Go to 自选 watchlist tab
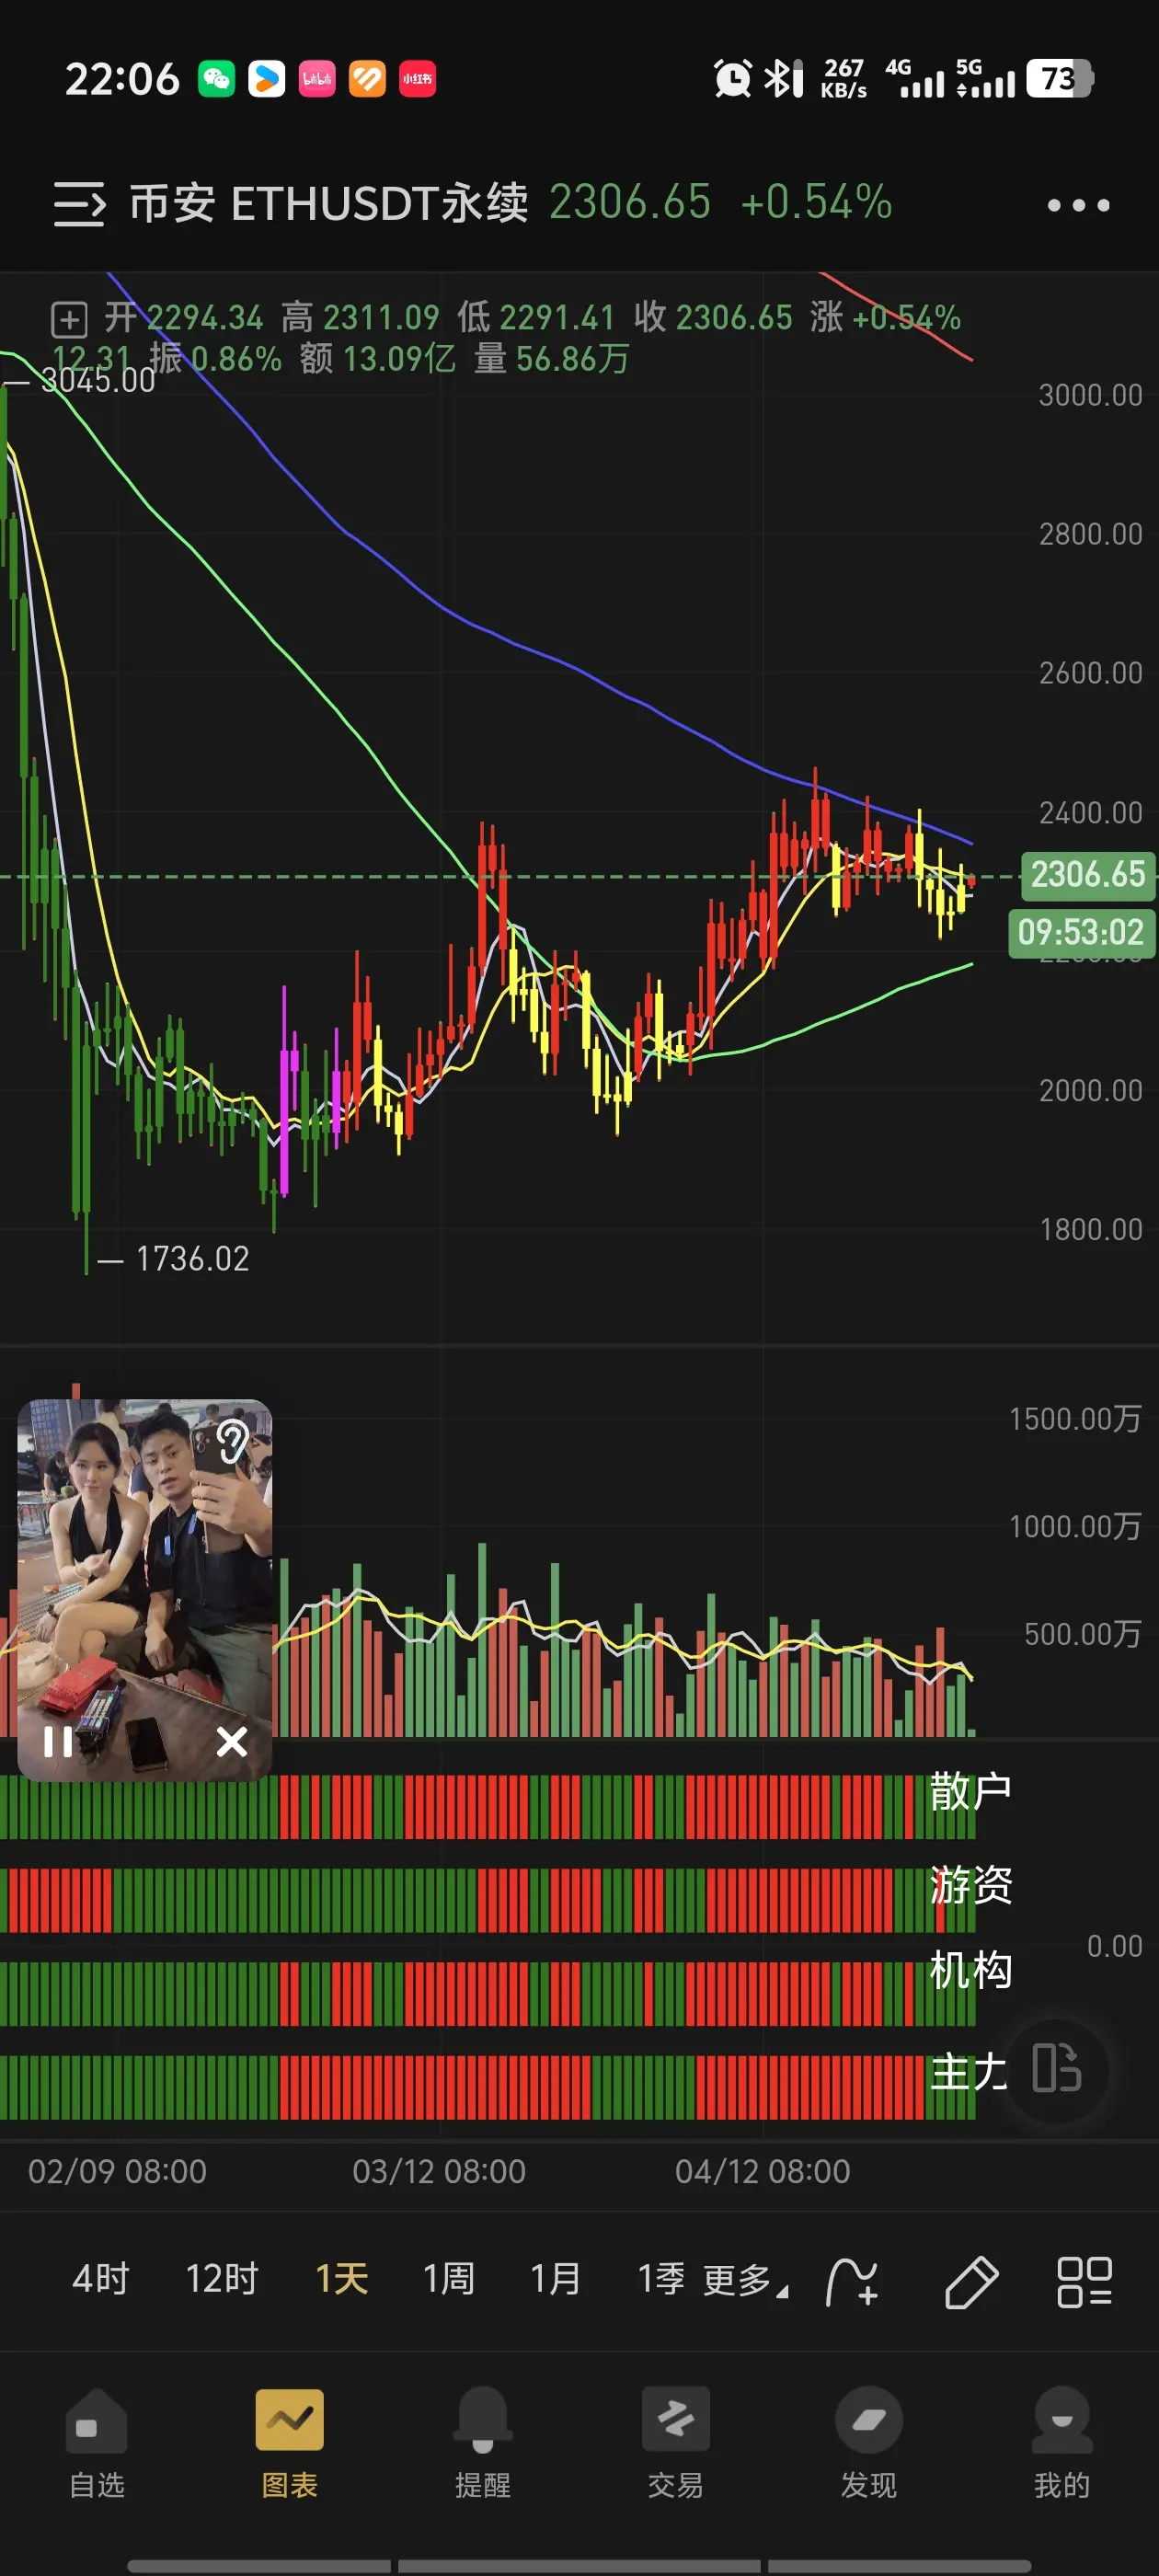Image resolution: width=1159 pixels, height=2576 pixels. tap(97, 2443)
